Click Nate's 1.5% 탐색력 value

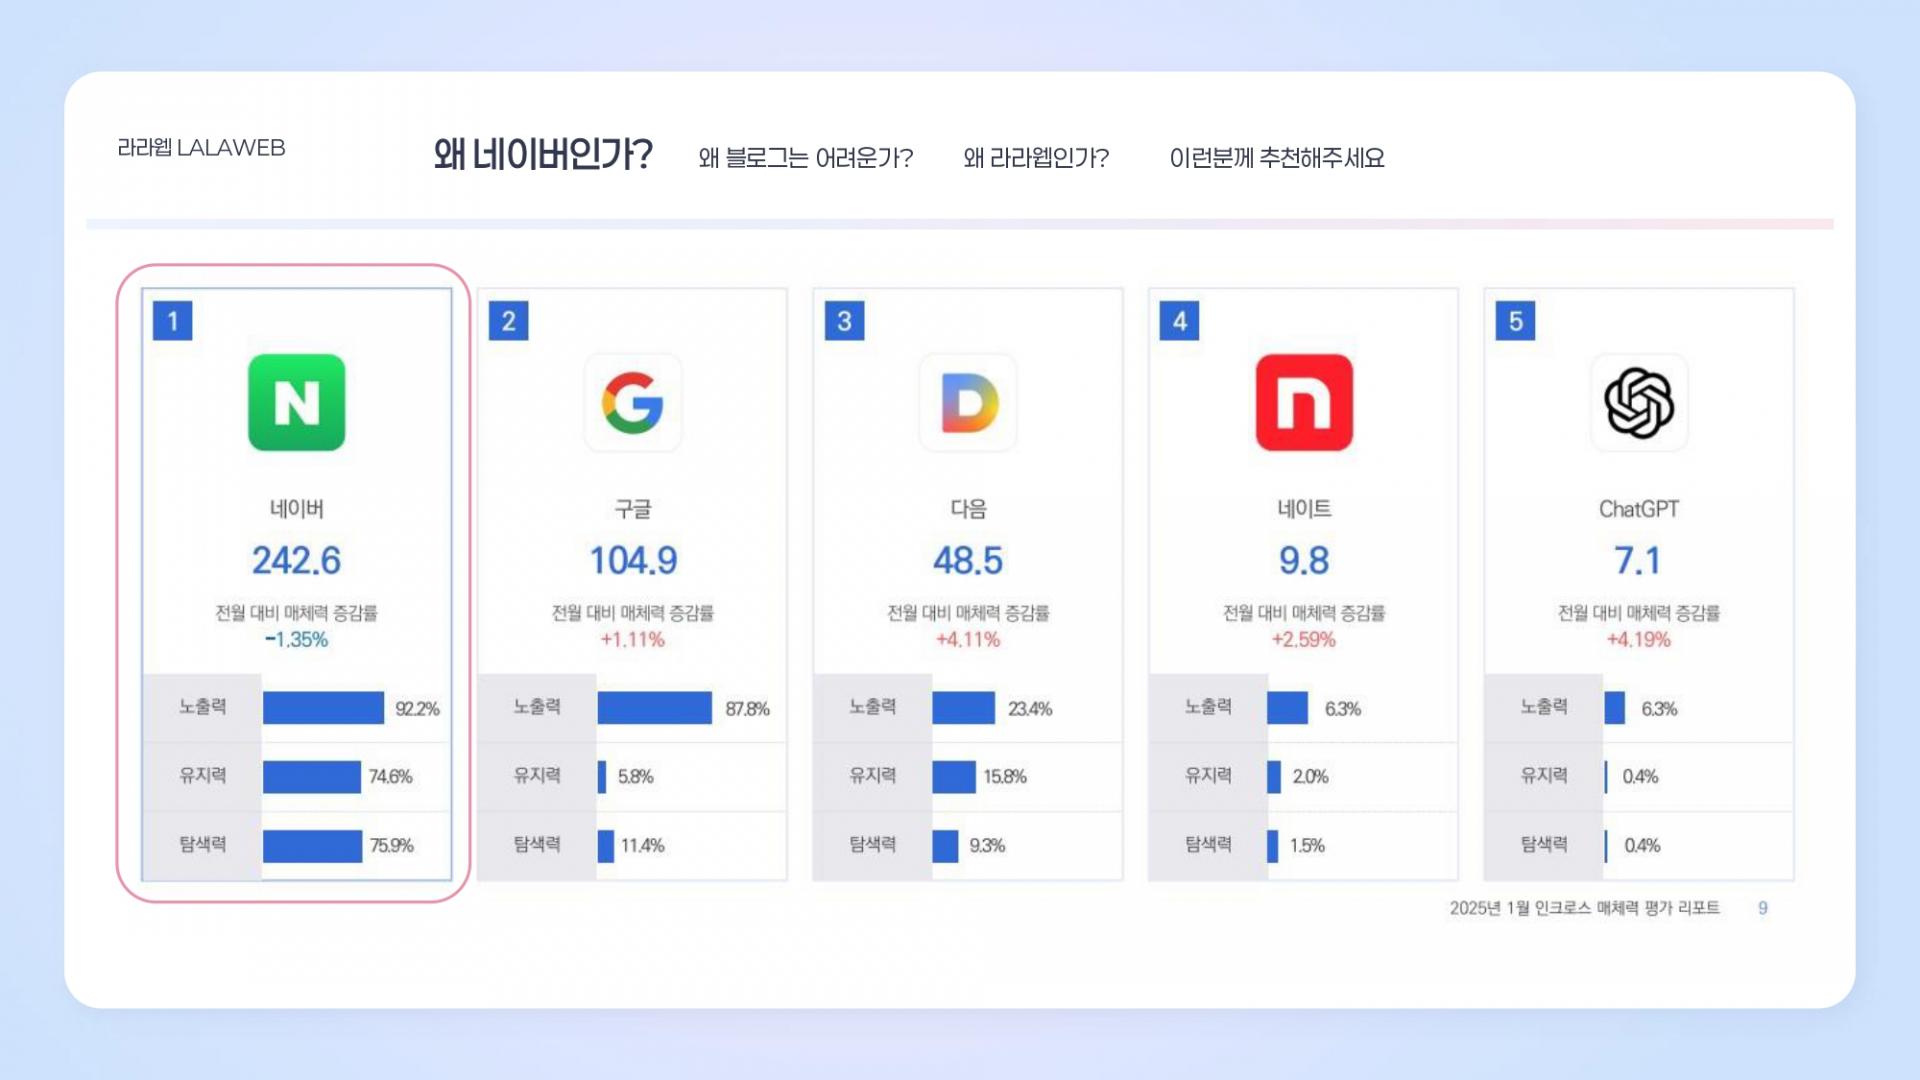[x=1307, y=846]
